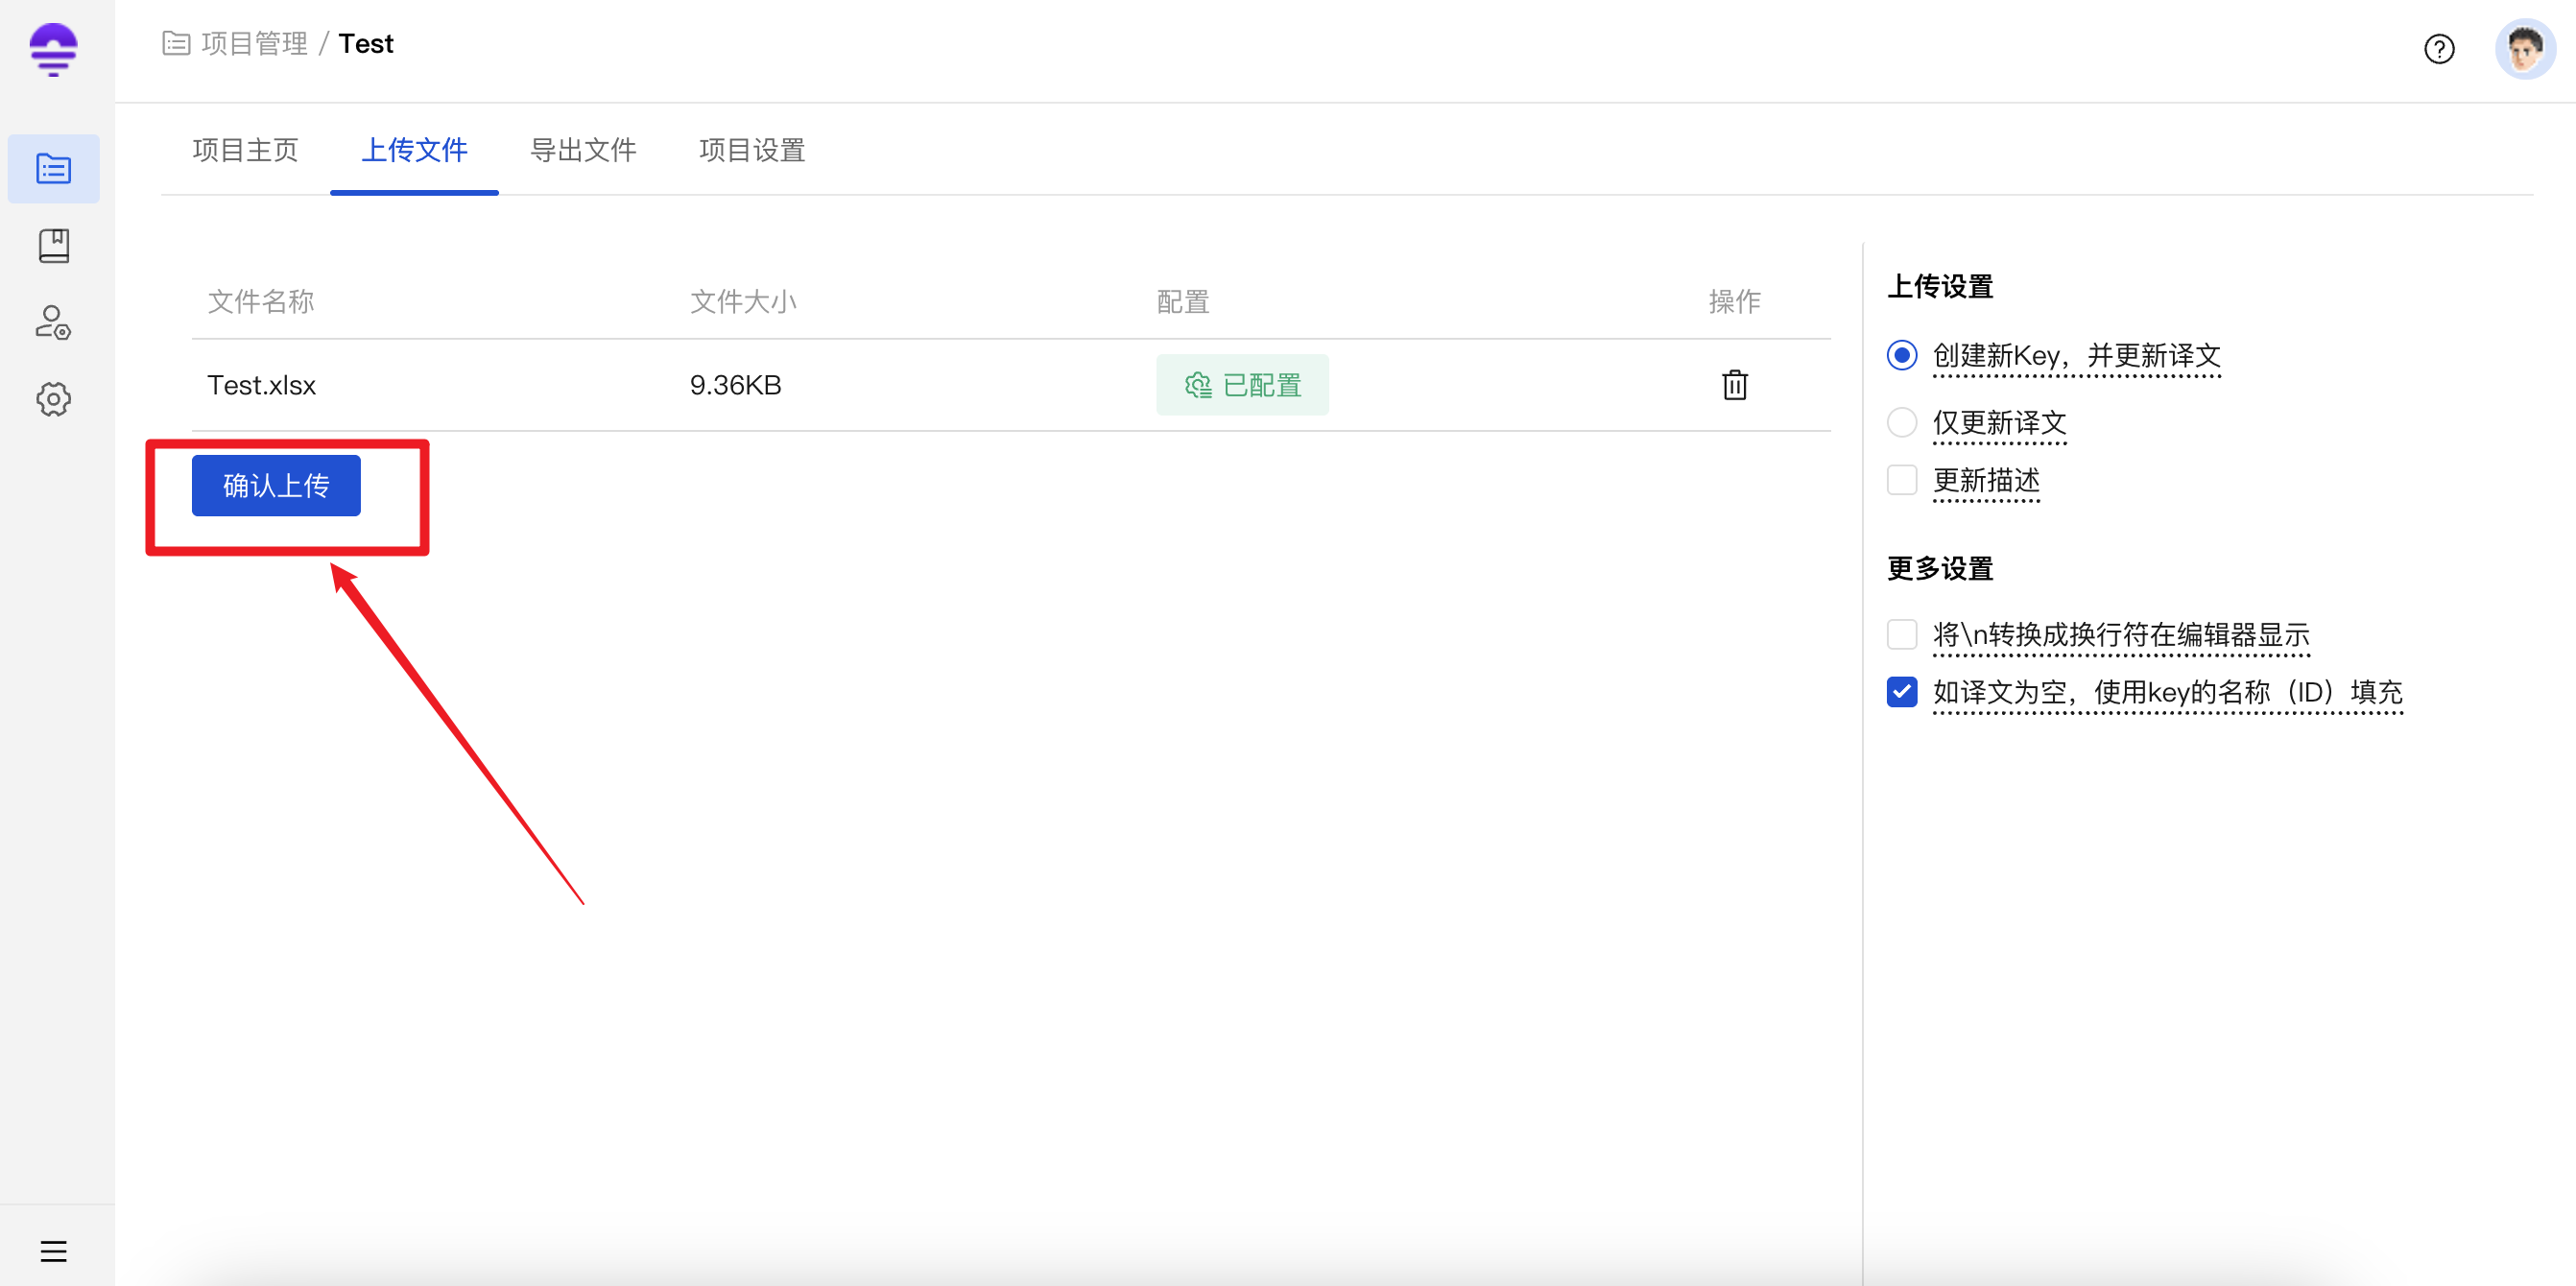This screenshot has height=1286, width=2576.
Task: Click the 文件名称 column header
Action: click(x=261, y=301)
